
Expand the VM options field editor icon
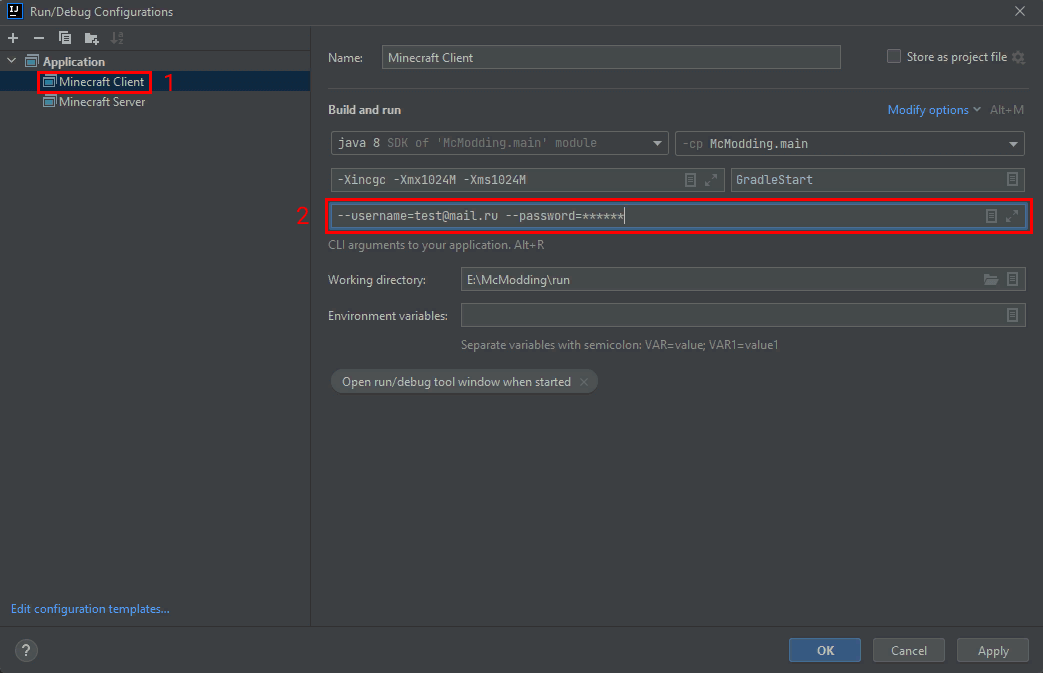point(711,180)
